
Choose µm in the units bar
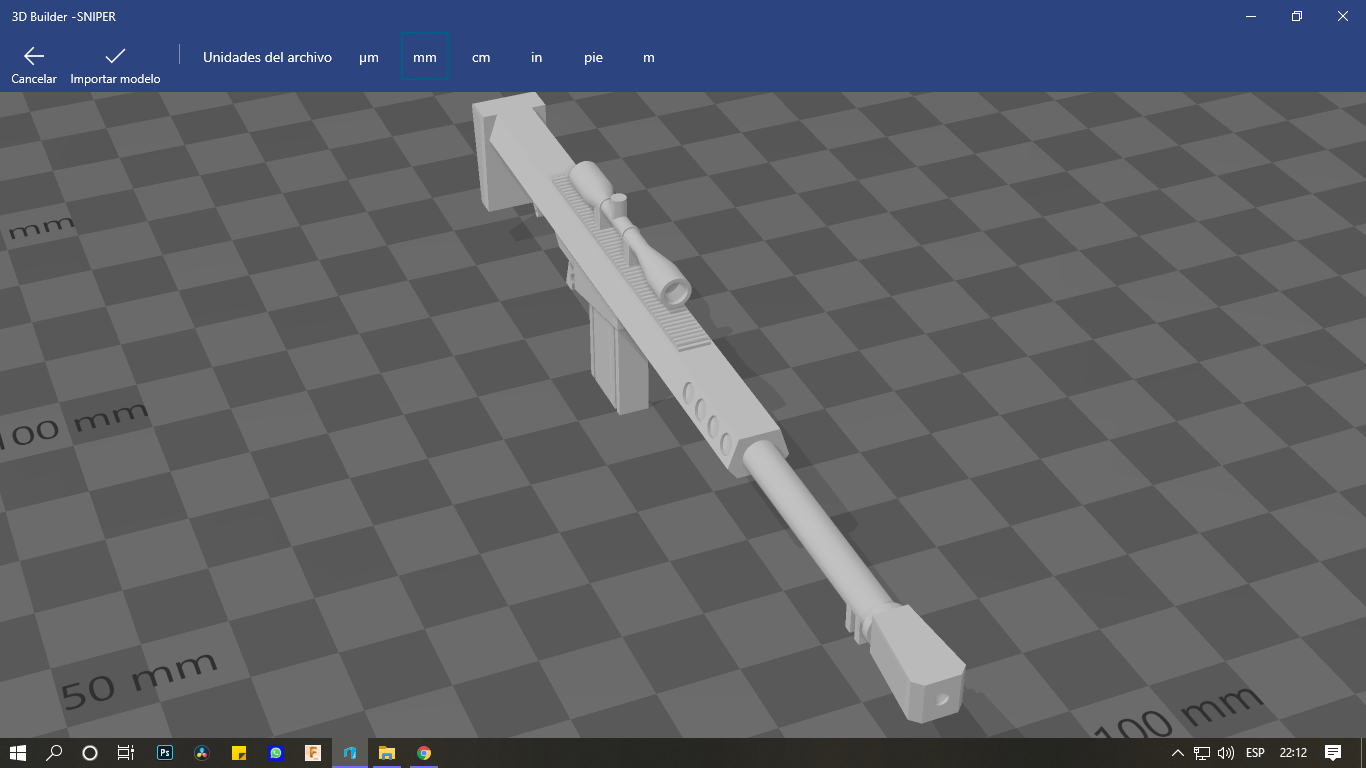click(369, 57)
